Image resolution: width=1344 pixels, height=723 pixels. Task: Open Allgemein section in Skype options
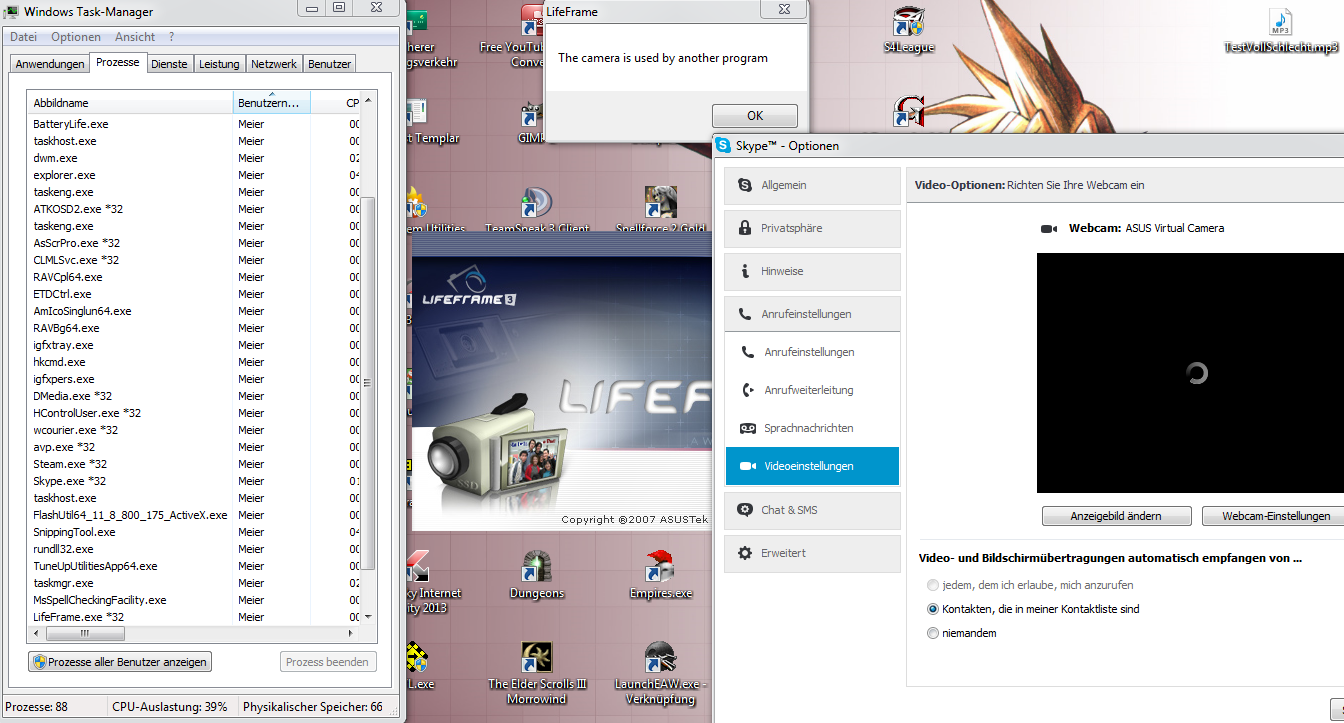click(812, 185)
